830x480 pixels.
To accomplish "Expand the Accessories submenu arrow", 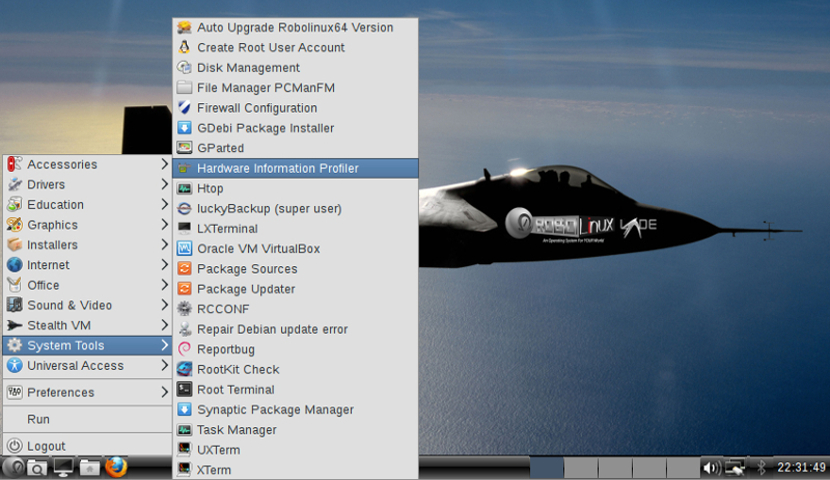I will tap(164, 164).
